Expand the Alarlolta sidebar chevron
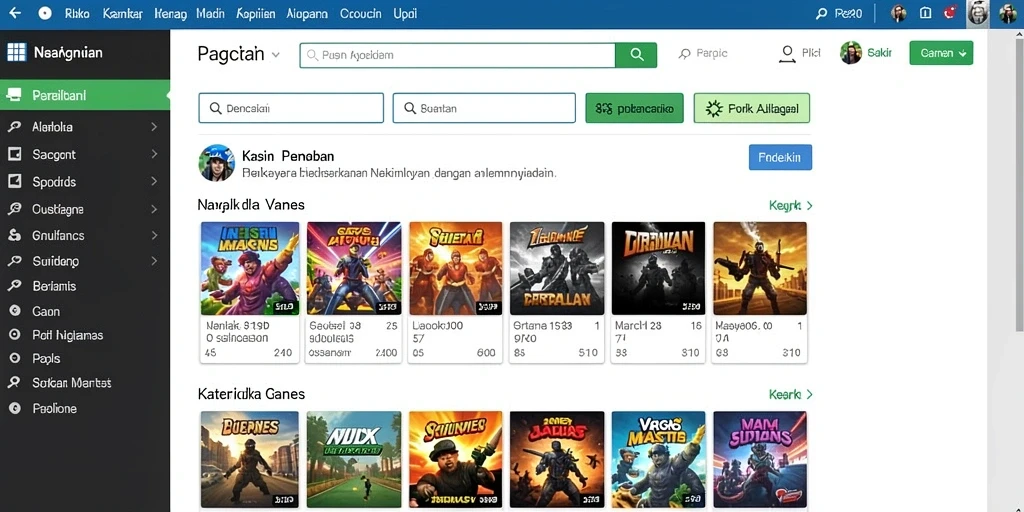 [154, 127]
